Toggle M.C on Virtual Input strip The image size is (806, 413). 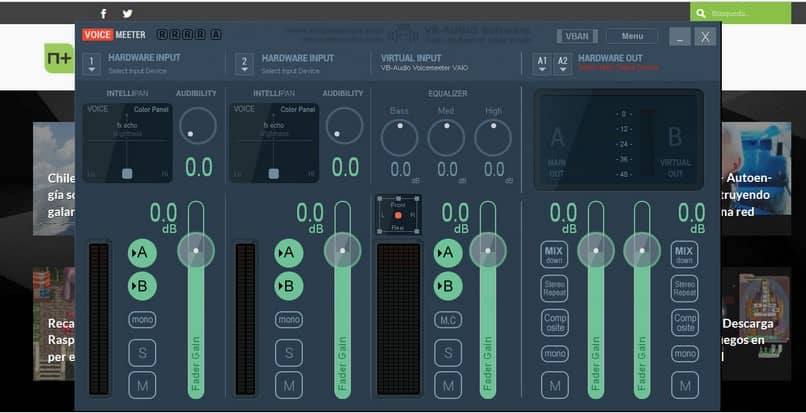[x=448, y=320]
